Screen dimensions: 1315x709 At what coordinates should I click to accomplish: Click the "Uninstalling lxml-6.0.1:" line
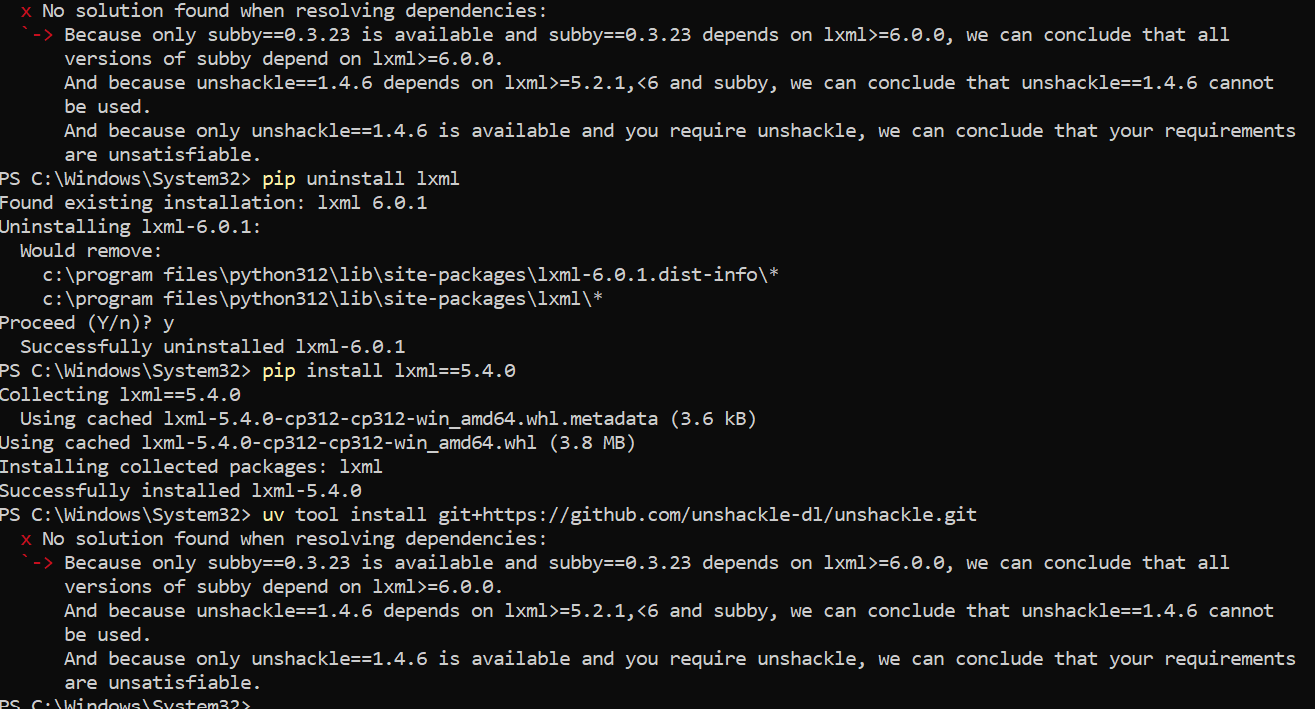coord(130,227)
